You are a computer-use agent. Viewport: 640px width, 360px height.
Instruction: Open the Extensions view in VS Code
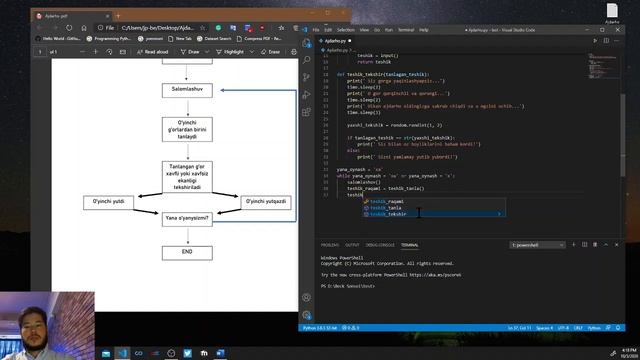pos(307,112)
